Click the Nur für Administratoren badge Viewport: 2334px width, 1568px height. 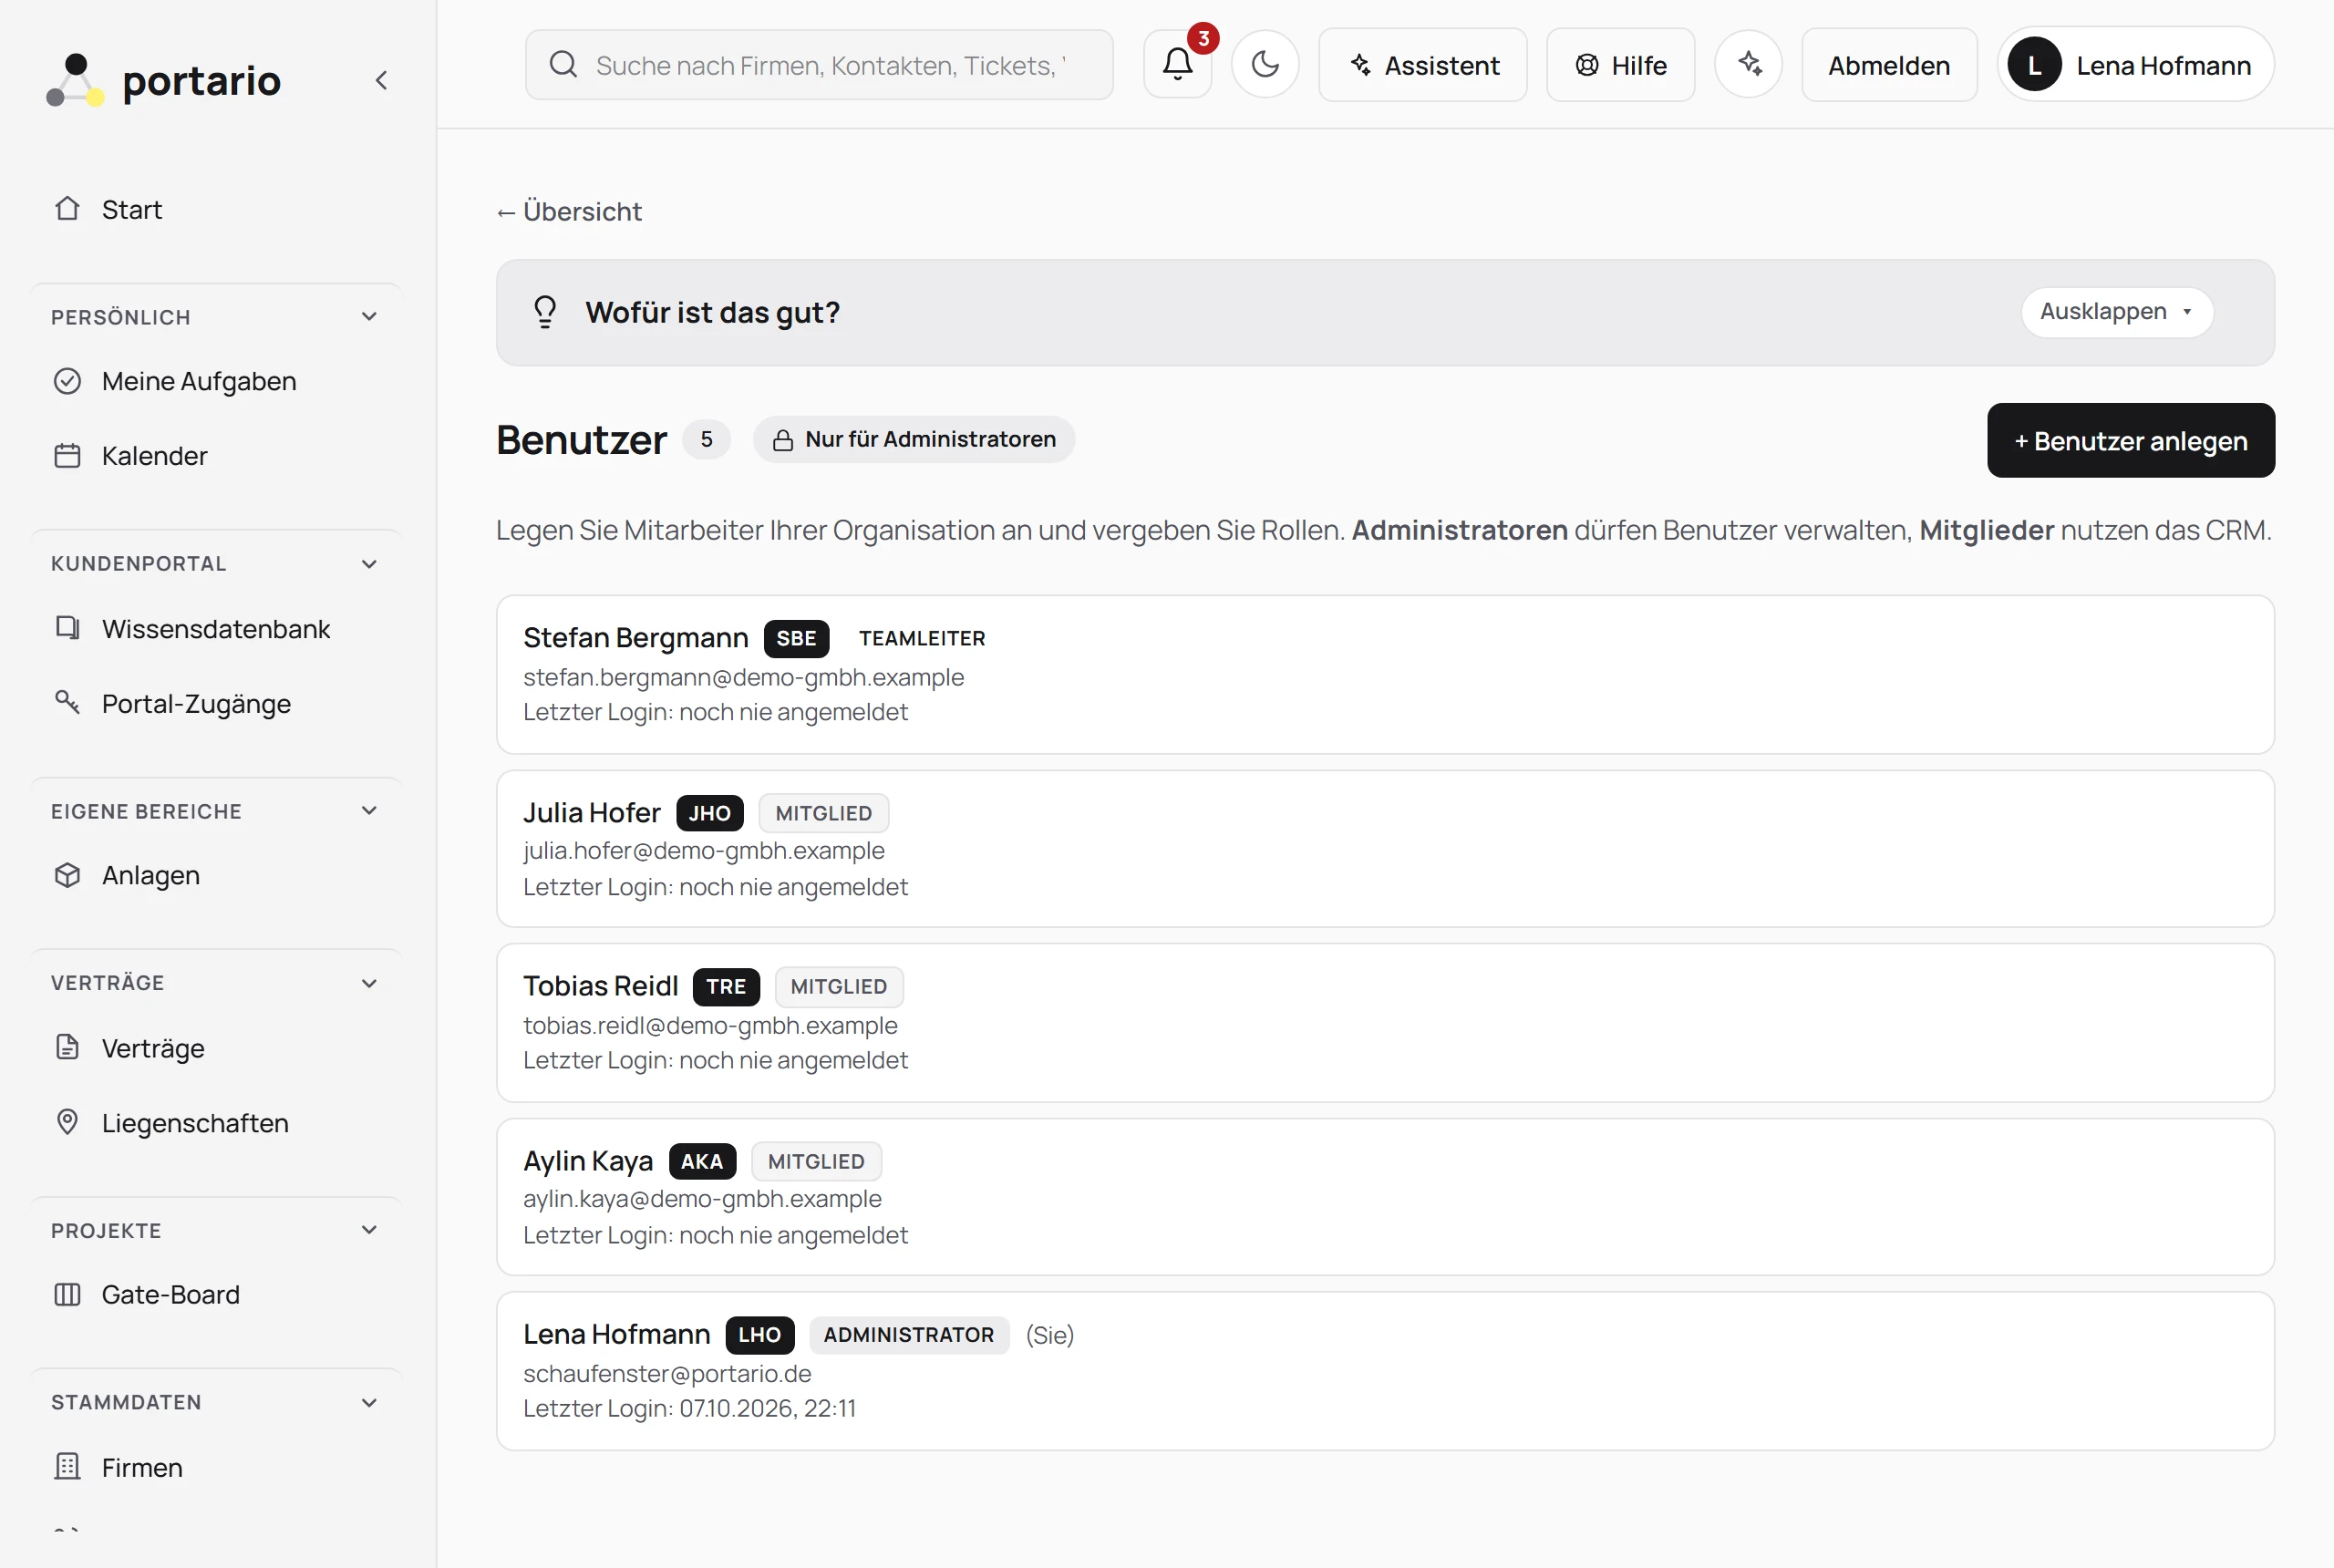click(914, 440)
